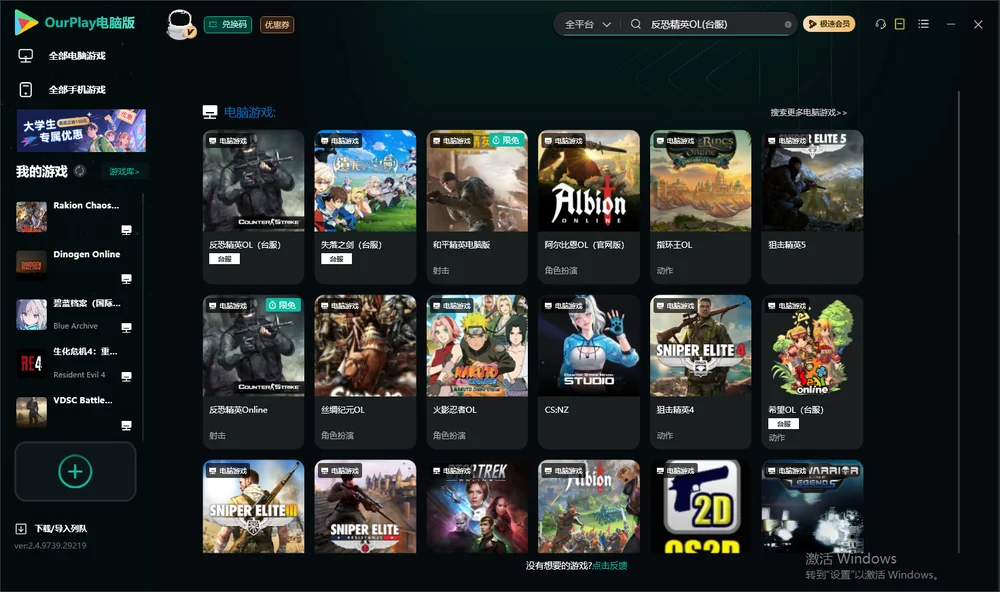Image resolution: width=1000 pixels, height=592 pixels.
Task: Select Dinogen Online in my games
Action: [x=75, y=265]
